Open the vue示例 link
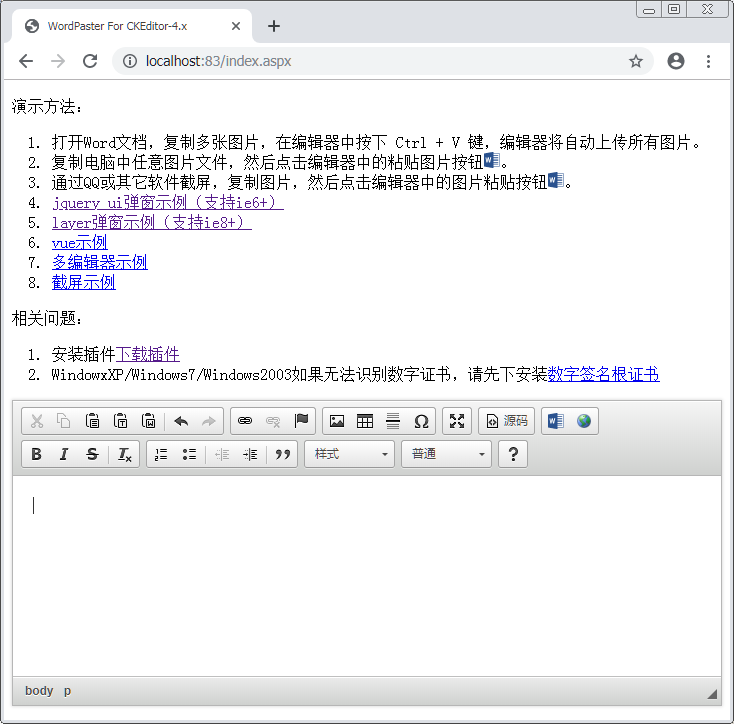 tap(80, 243)
